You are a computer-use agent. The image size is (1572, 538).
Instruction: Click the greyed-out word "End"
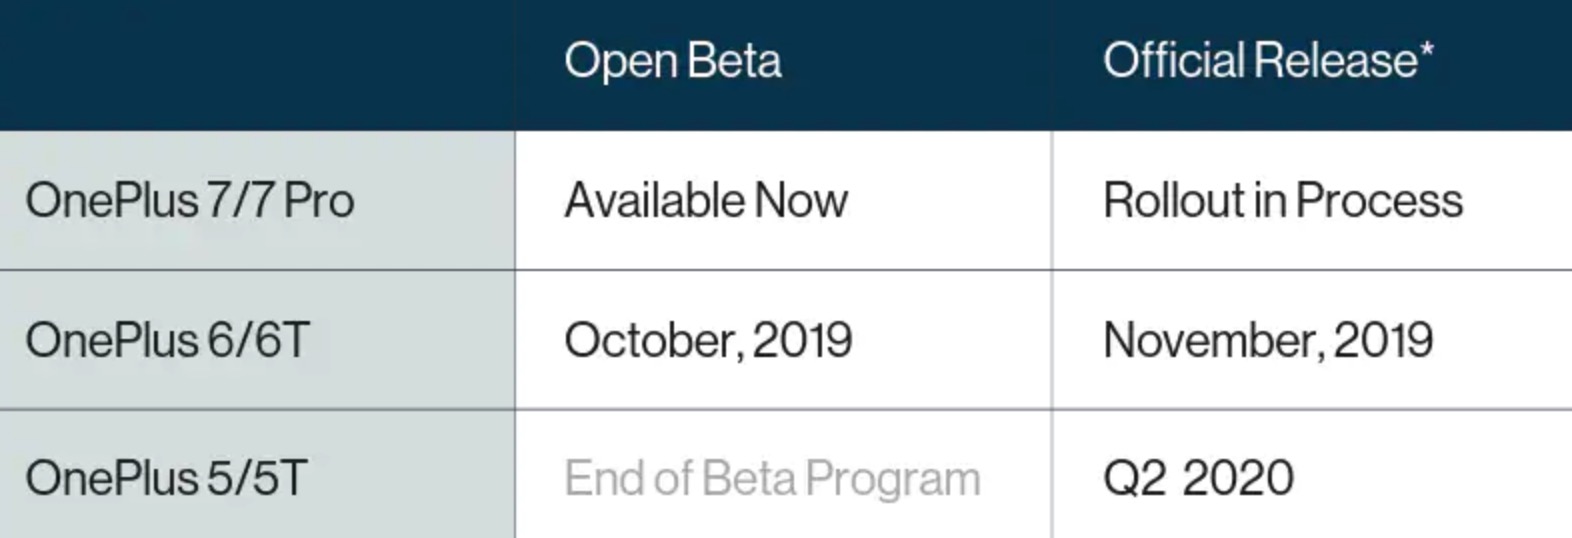(603, 478)
